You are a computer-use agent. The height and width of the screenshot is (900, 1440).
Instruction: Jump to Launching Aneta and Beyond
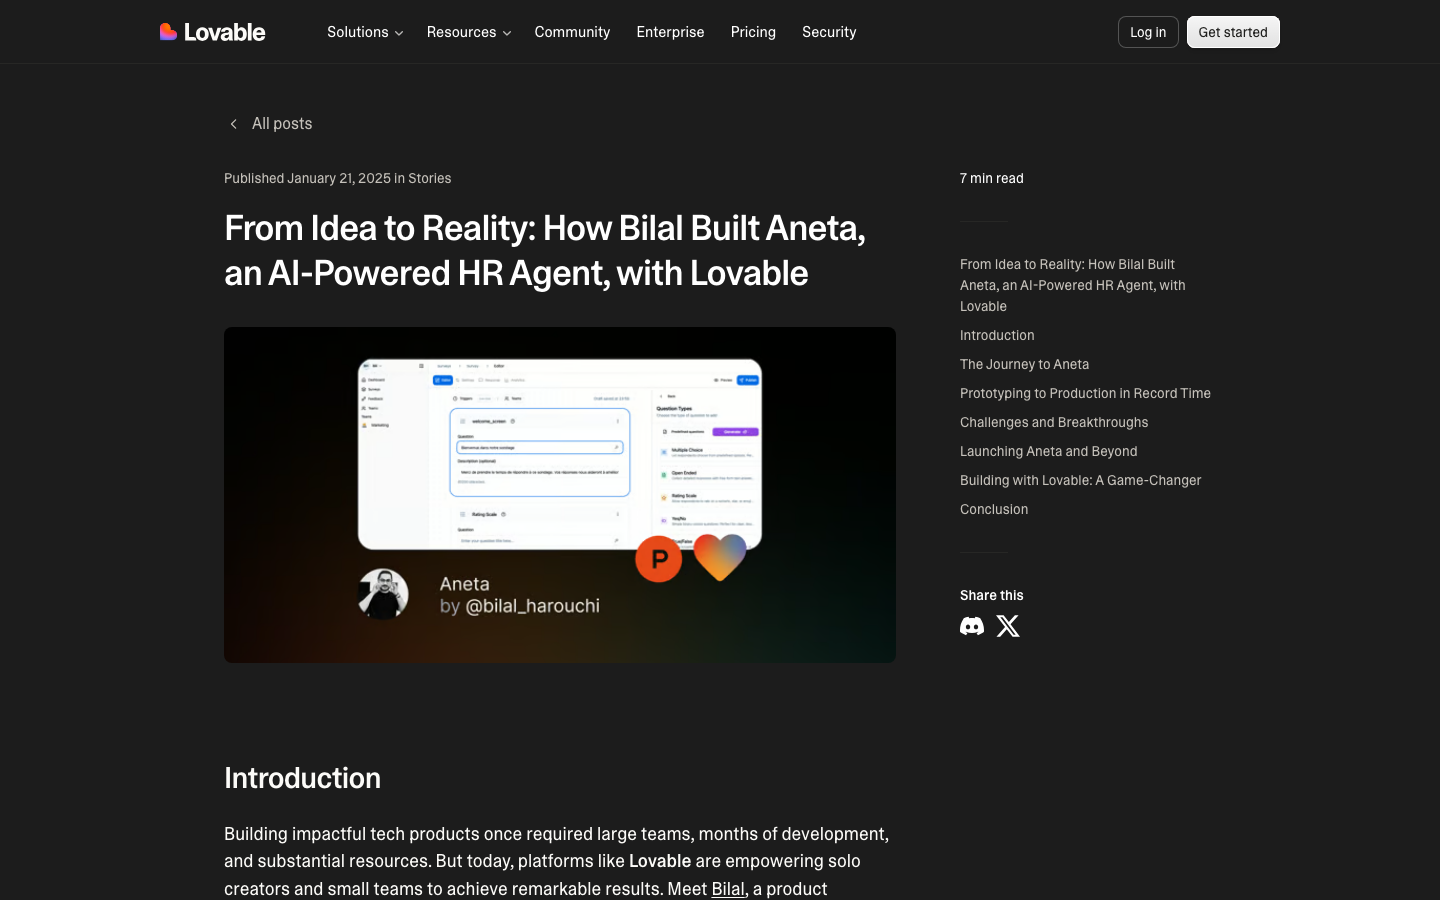coord(1048,451)
